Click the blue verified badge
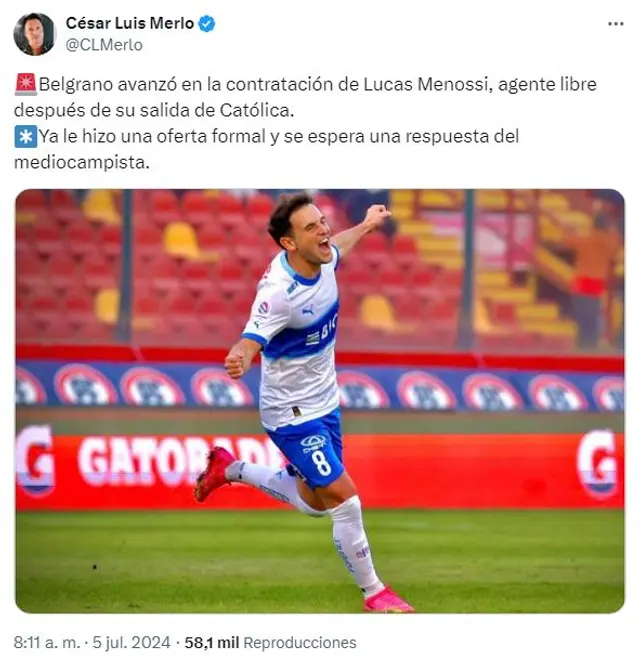 click(206, 24)
